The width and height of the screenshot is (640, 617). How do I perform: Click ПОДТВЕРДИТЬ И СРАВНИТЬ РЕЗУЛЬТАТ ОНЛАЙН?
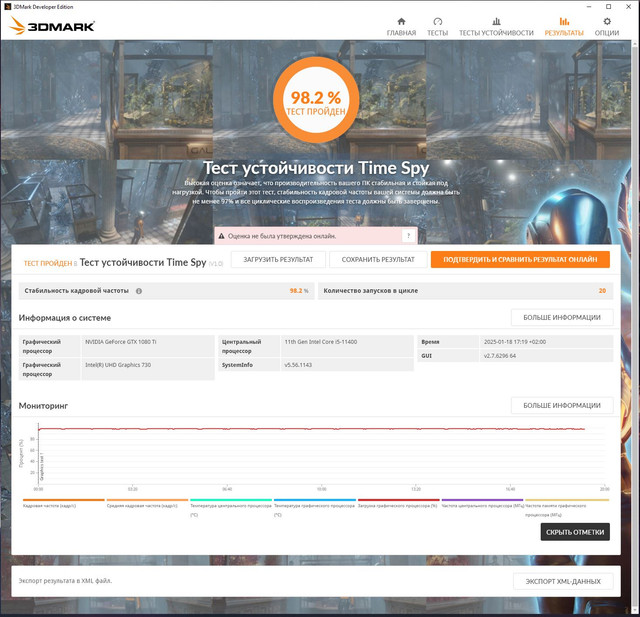(520, 260)
